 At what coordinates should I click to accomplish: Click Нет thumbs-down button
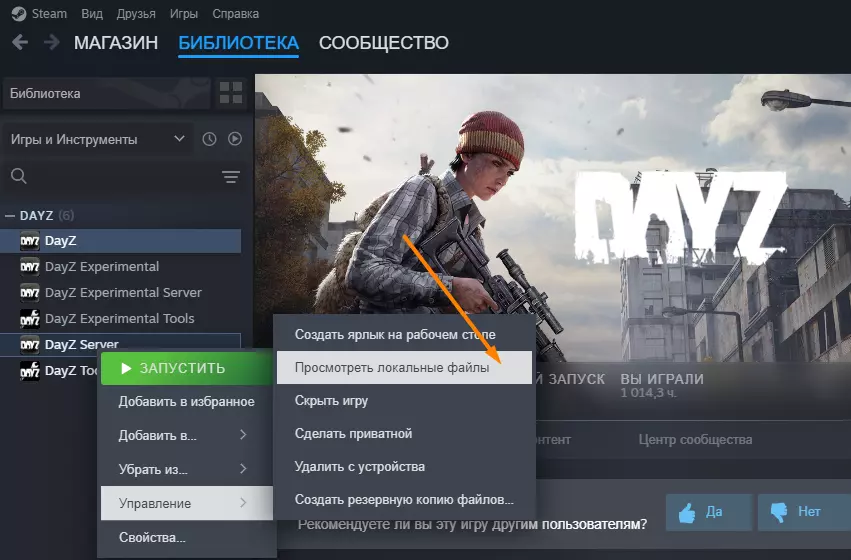point(804,512)
